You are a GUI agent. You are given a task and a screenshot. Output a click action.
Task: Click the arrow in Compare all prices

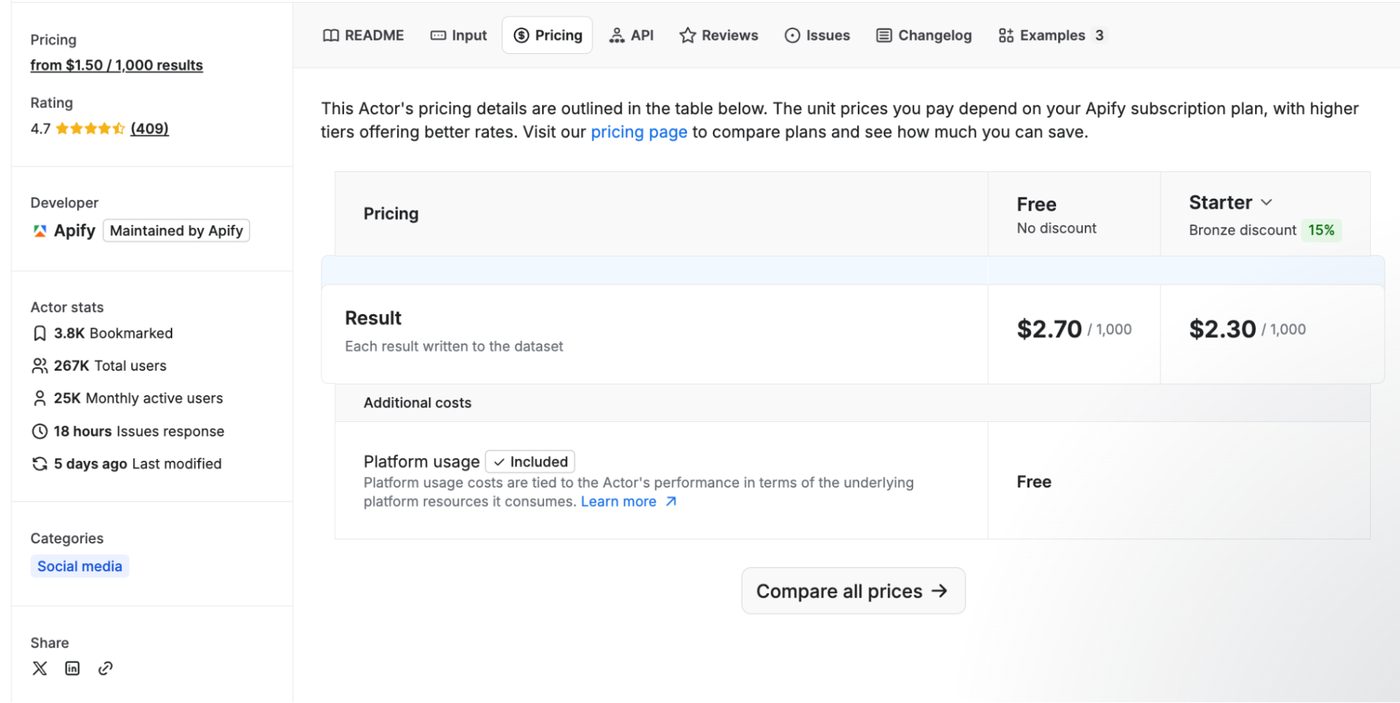(x=939, y=591)
